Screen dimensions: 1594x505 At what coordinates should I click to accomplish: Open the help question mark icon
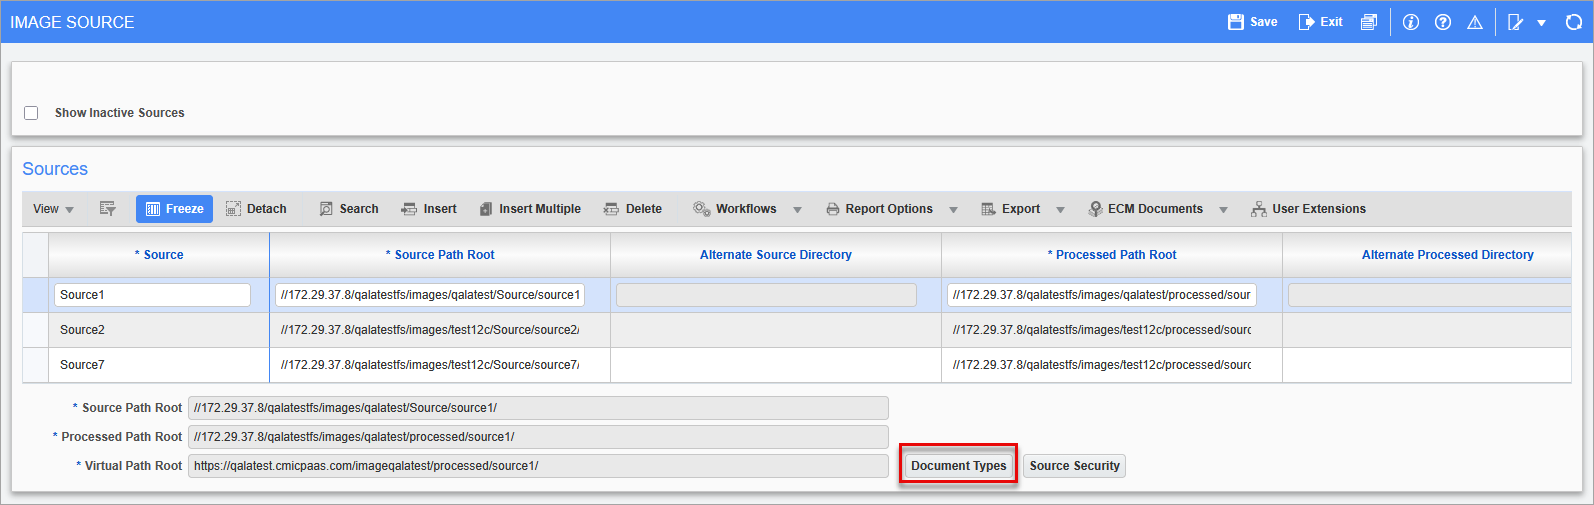[1443, 22]
